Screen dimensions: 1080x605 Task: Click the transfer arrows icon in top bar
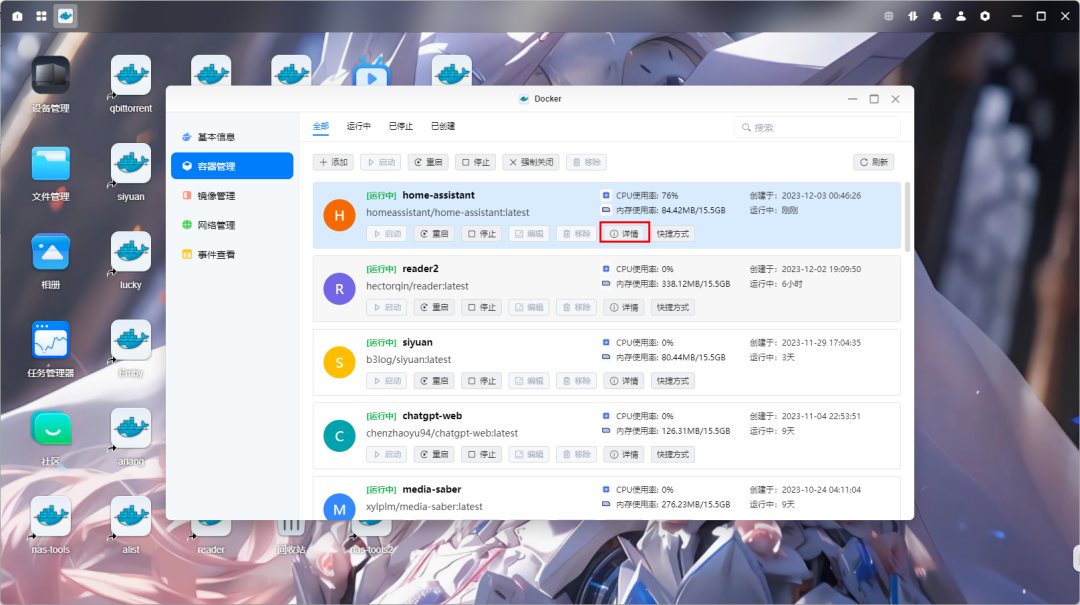[913, 16]
